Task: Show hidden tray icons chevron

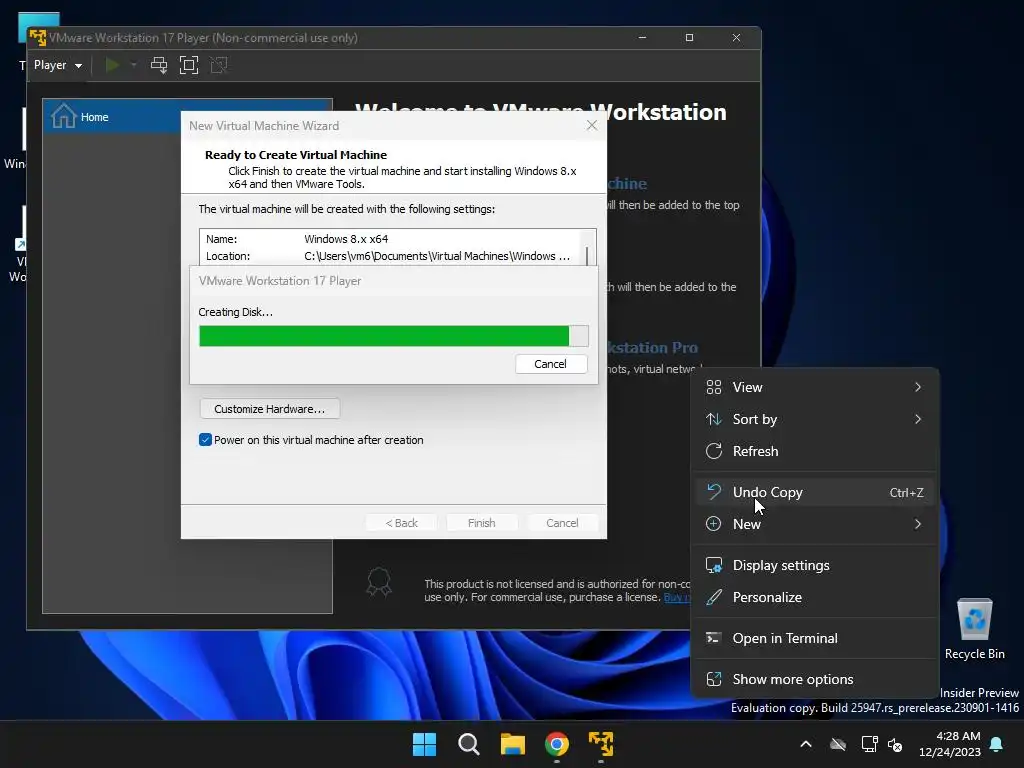Action: pos(806,744)
